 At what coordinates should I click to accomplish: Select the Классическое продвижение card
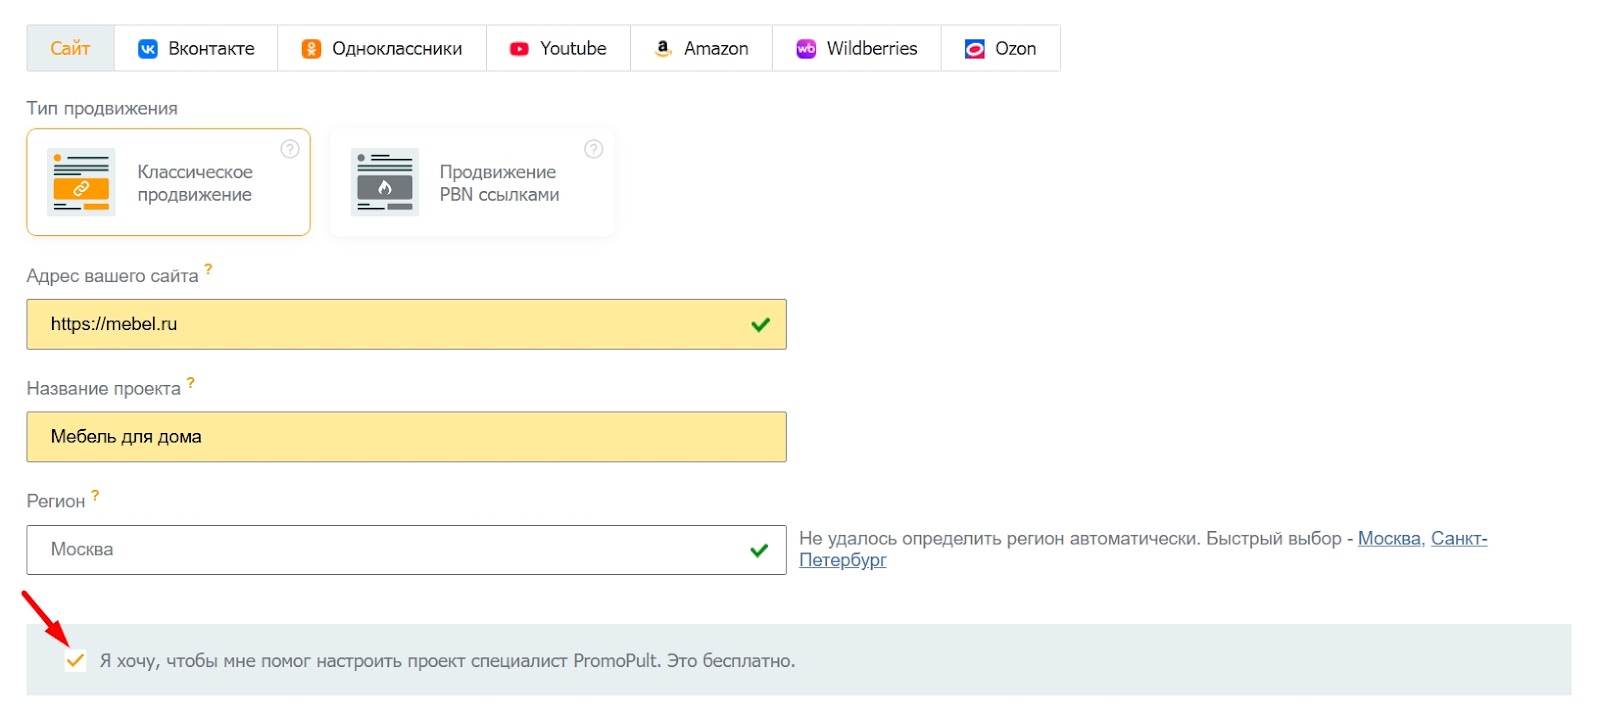pyautogui.click(x=167, y=182)
